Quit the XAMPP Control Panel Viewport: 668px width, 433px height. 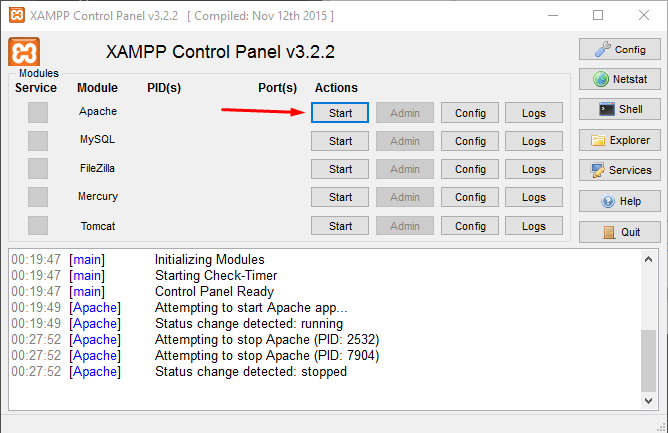[x=619, y=232]
